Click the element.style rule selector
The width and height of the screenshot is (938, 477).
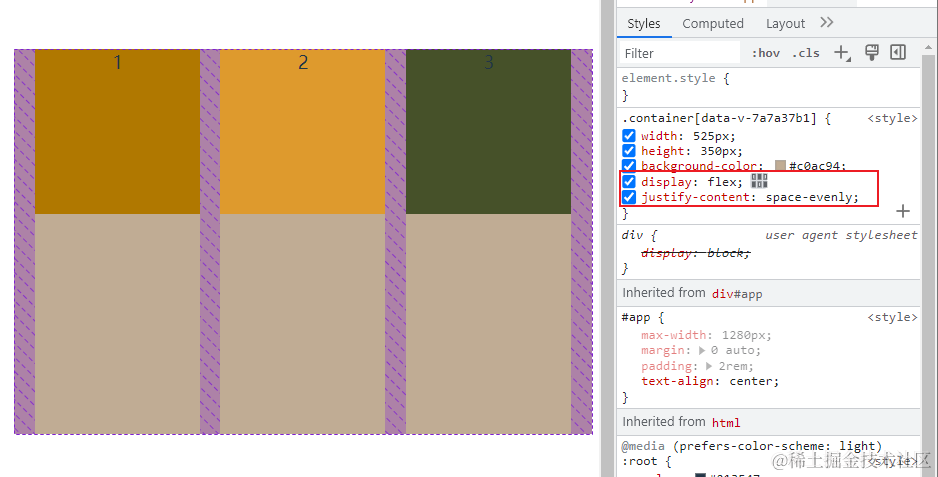[668, 78]
